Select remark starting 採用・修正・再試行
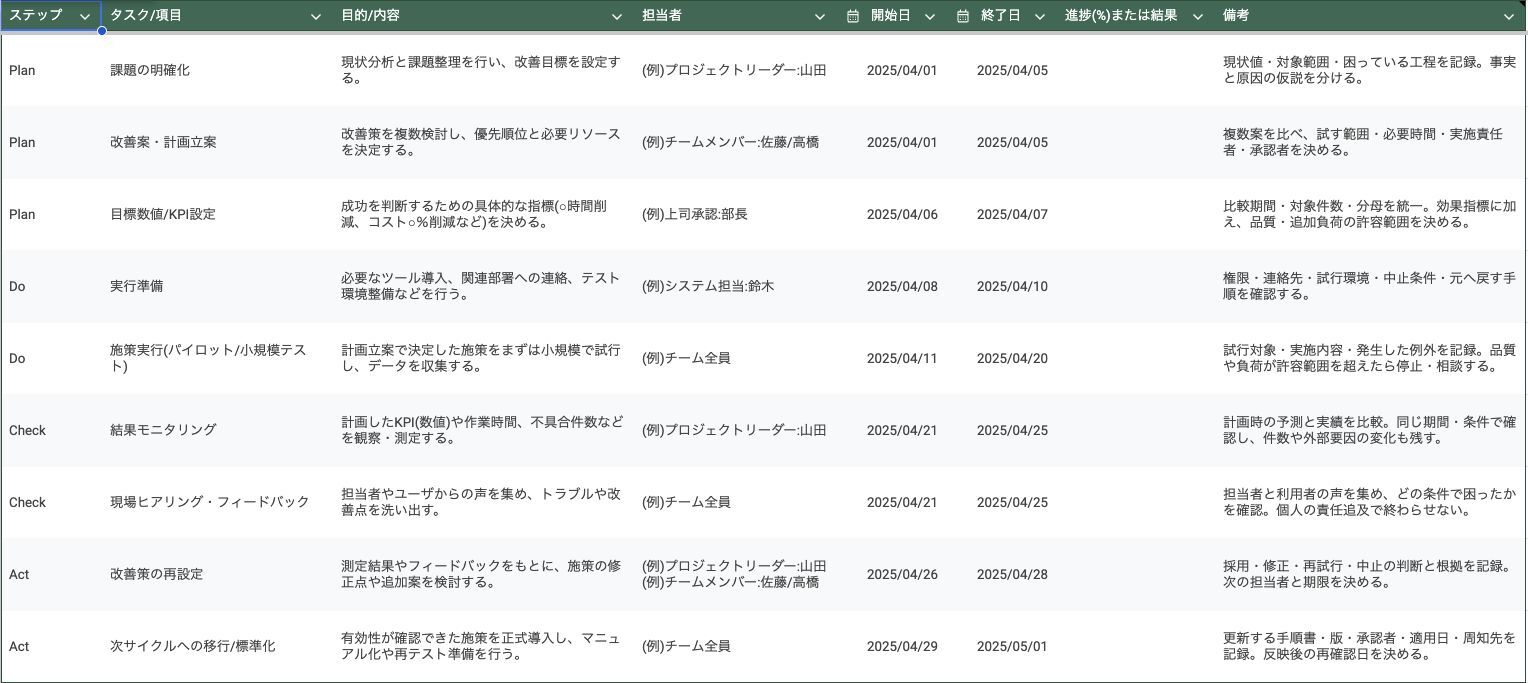This screenshot has width=1528, height=683. pos(1370,574)
